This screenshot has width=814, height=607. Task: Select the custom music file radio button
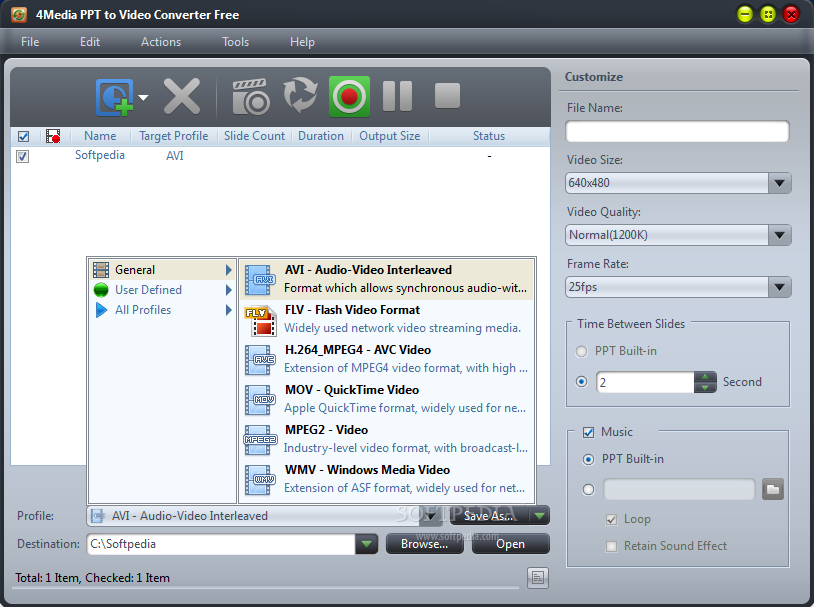[588, 490]
